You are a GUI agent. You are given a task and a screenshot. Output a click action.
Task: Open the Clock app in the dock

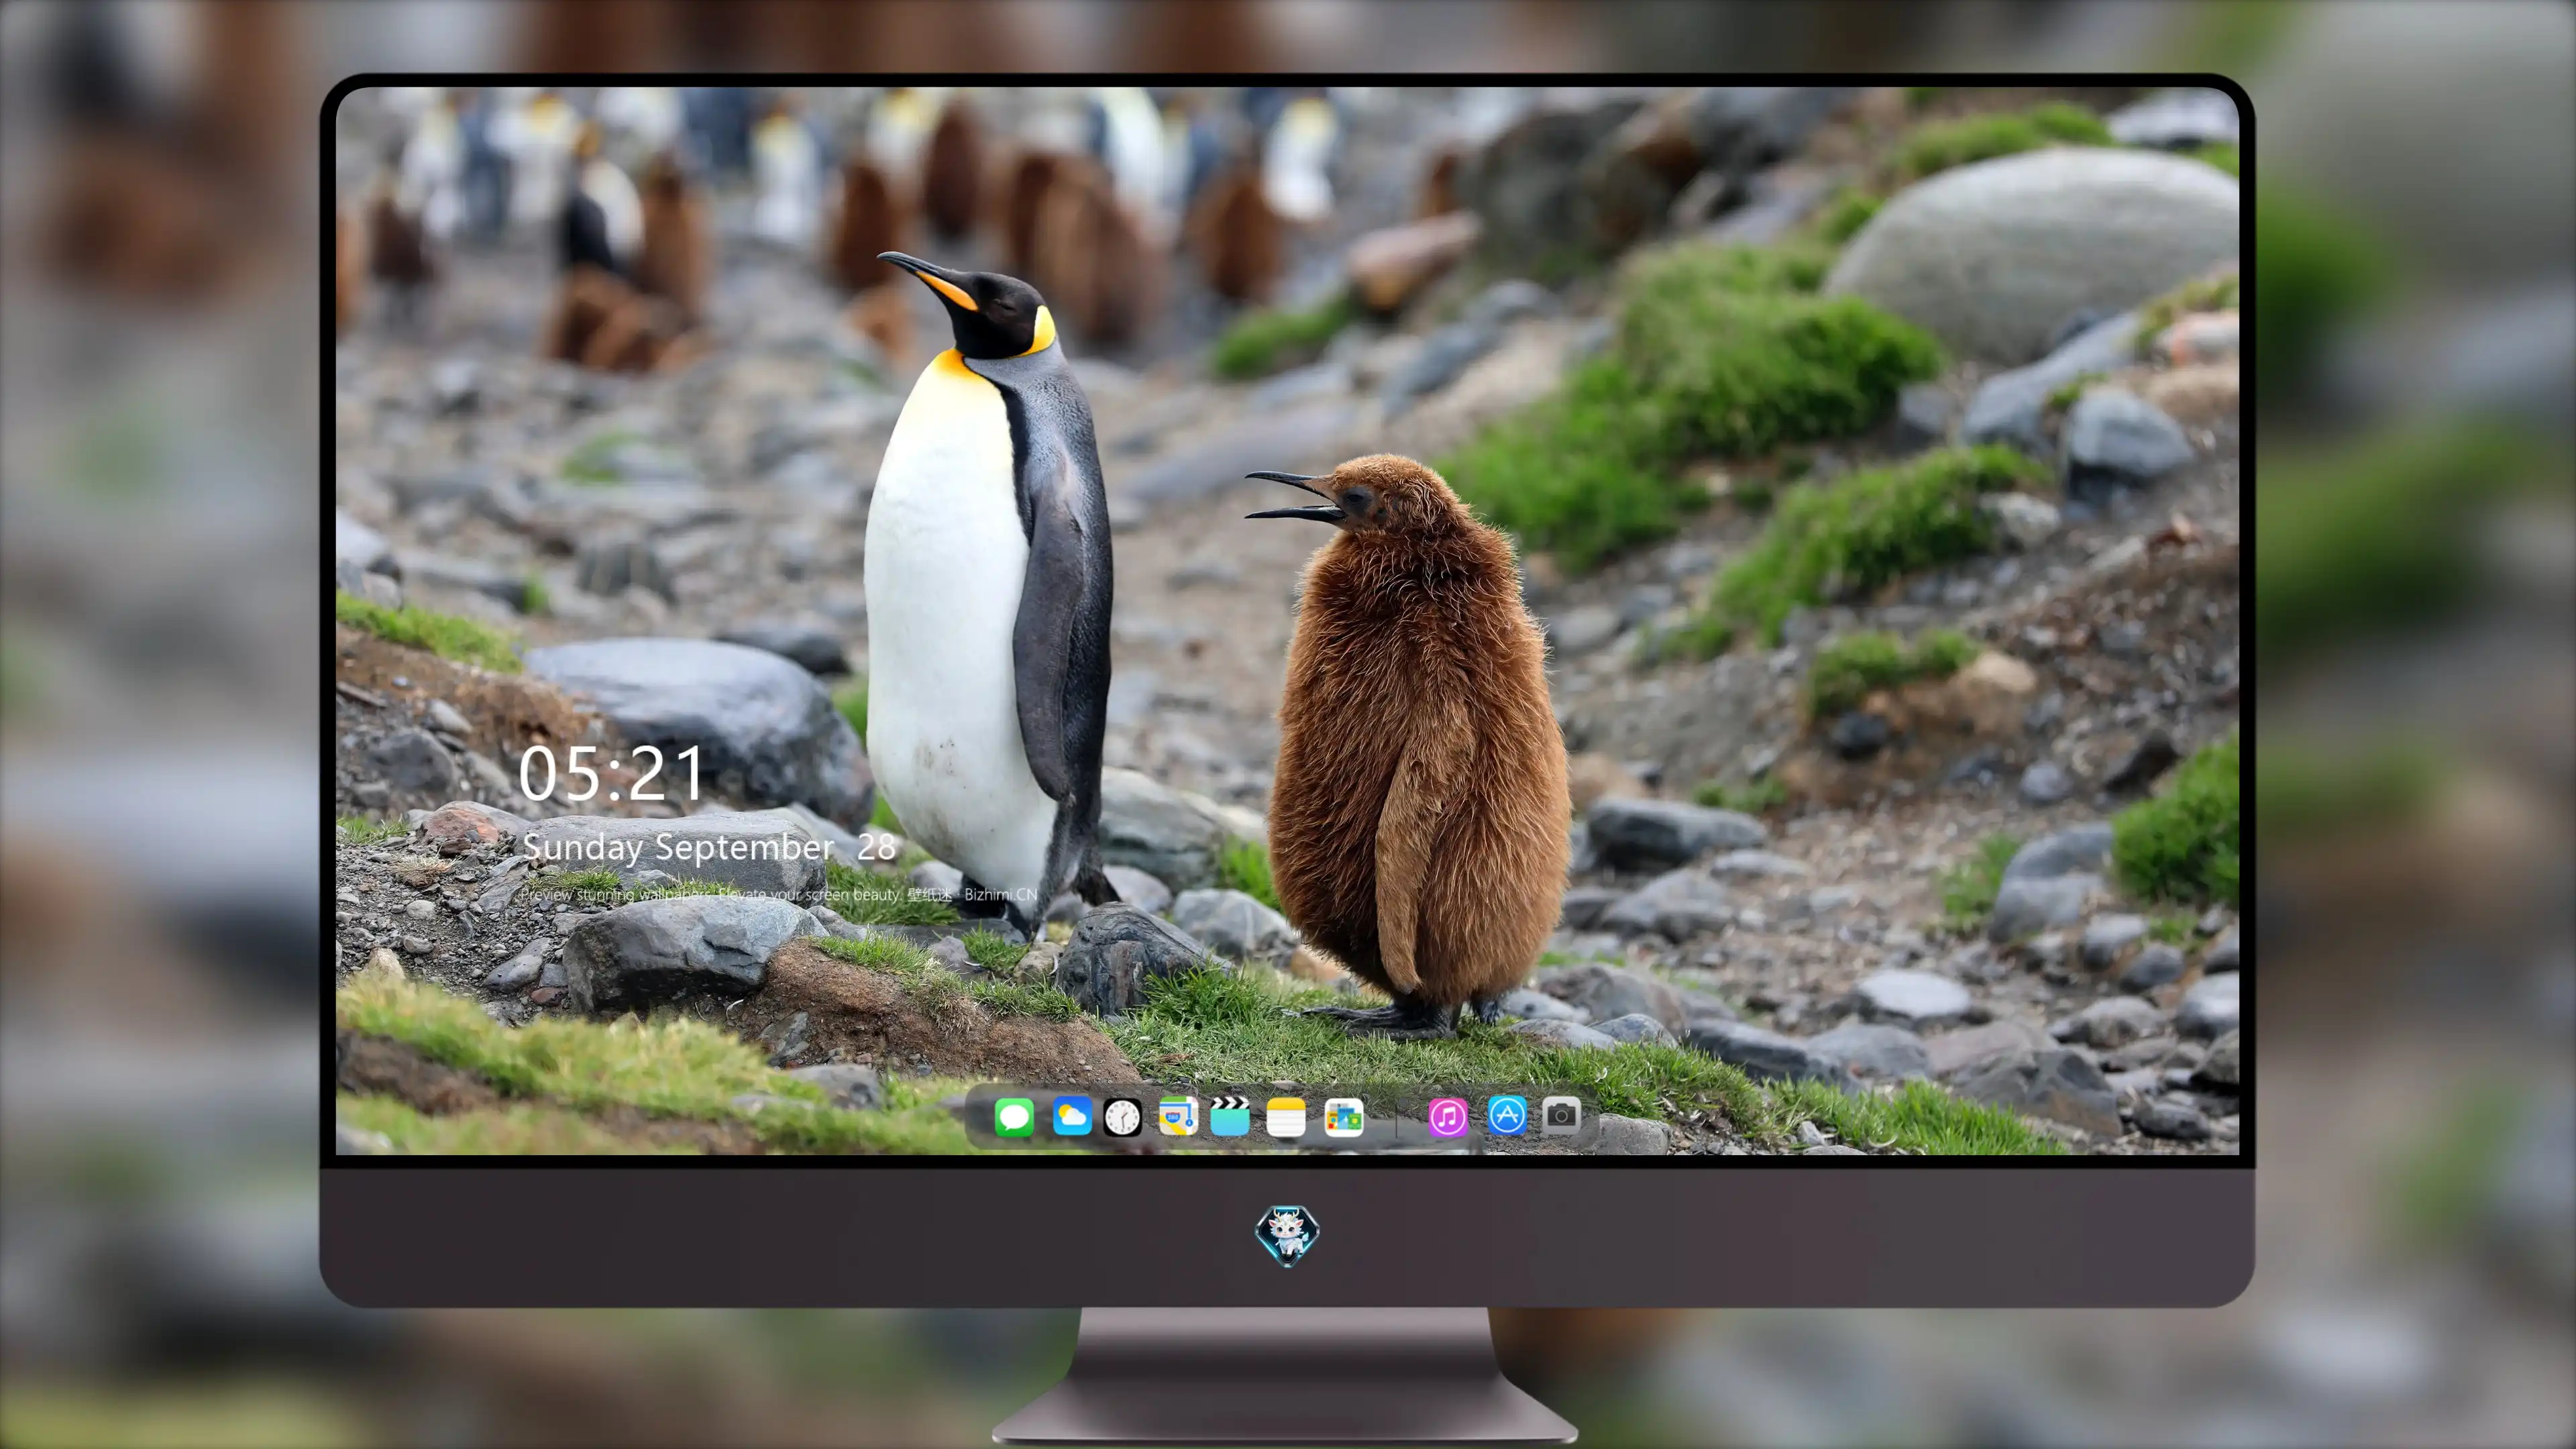point(1122,1117)
